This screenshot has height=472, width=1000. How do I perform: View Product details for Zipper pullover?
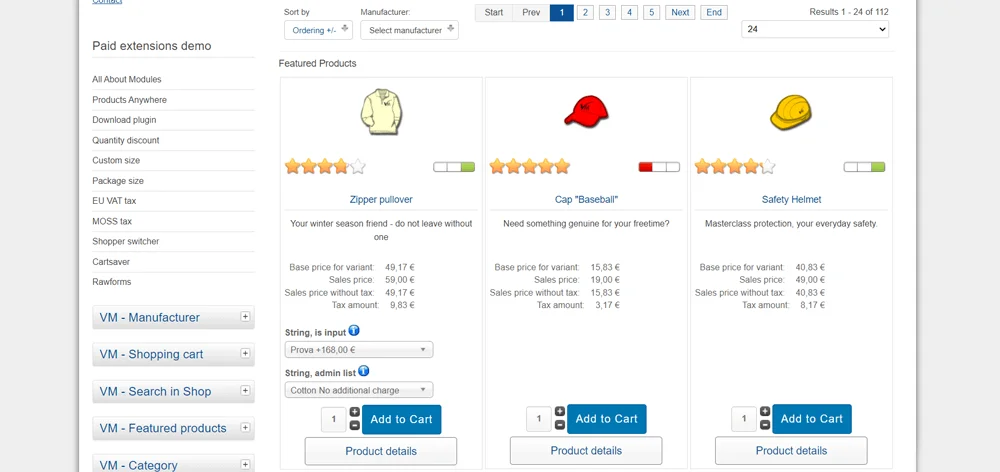point(381,451)
